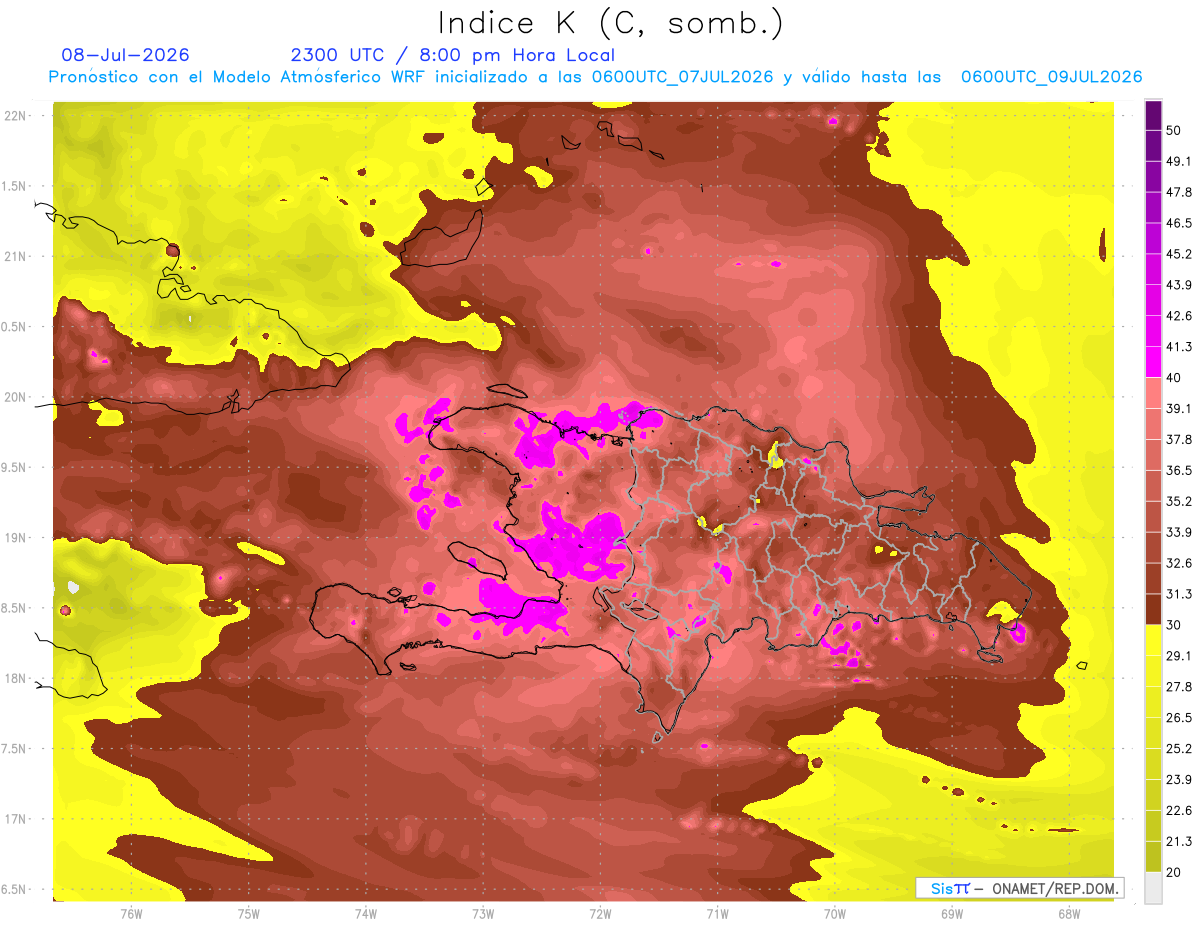This screenshot has height=927, width=1200.
Task: Click the '17N' latitude label
Action: pos(15,819)
